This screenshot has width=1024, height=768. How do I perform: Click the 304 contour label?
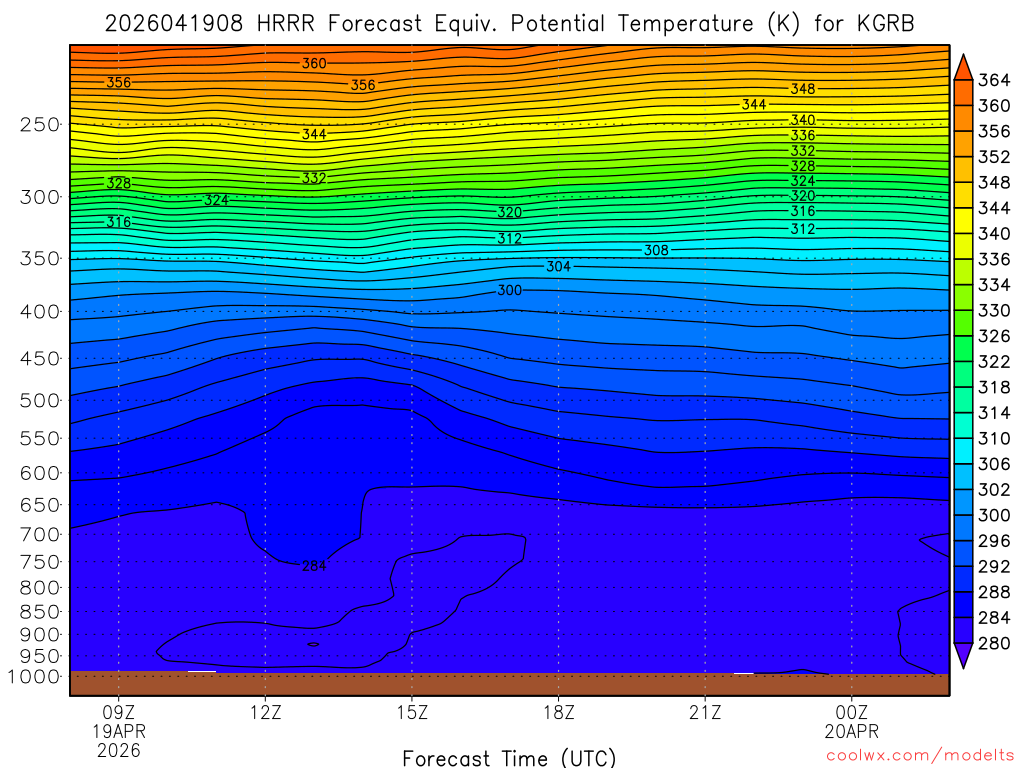coord(558,266)
